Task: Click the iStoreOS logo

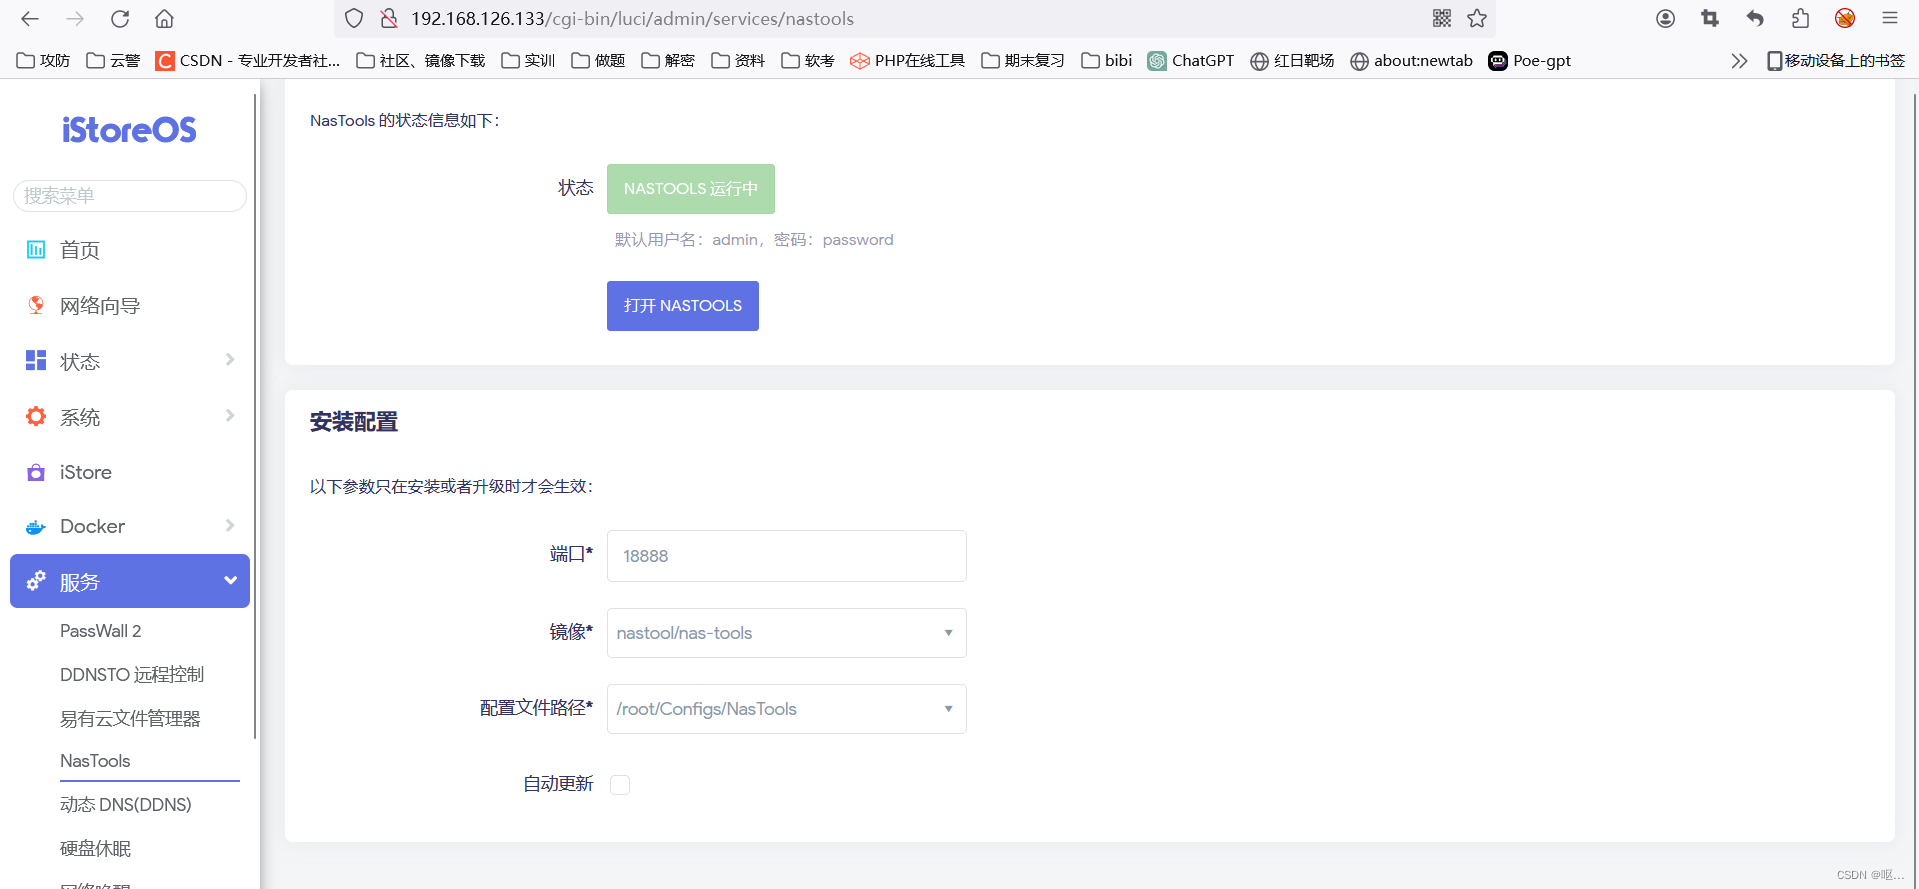Action: click(x=129, y=130)
